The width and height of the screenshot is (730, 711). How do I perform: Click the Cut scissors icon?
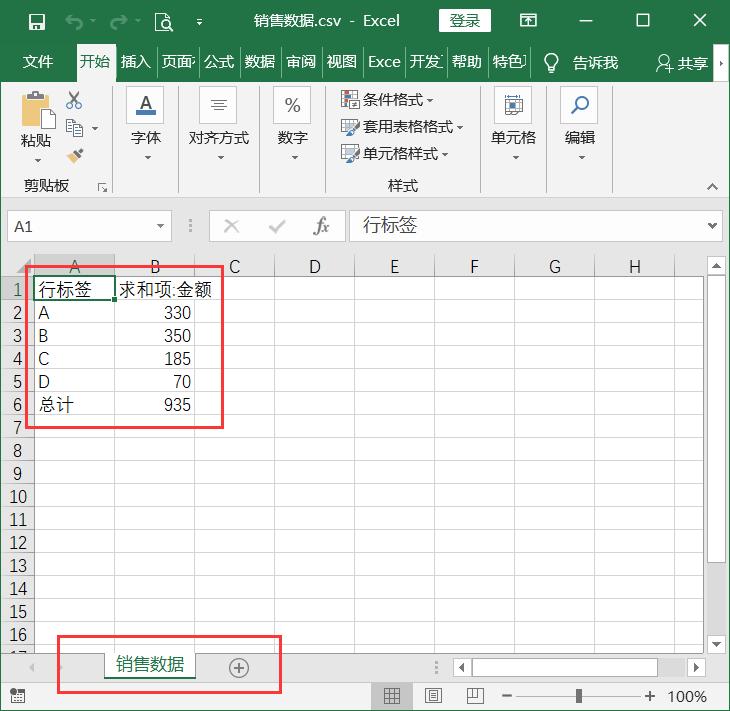tap(74, 100)
